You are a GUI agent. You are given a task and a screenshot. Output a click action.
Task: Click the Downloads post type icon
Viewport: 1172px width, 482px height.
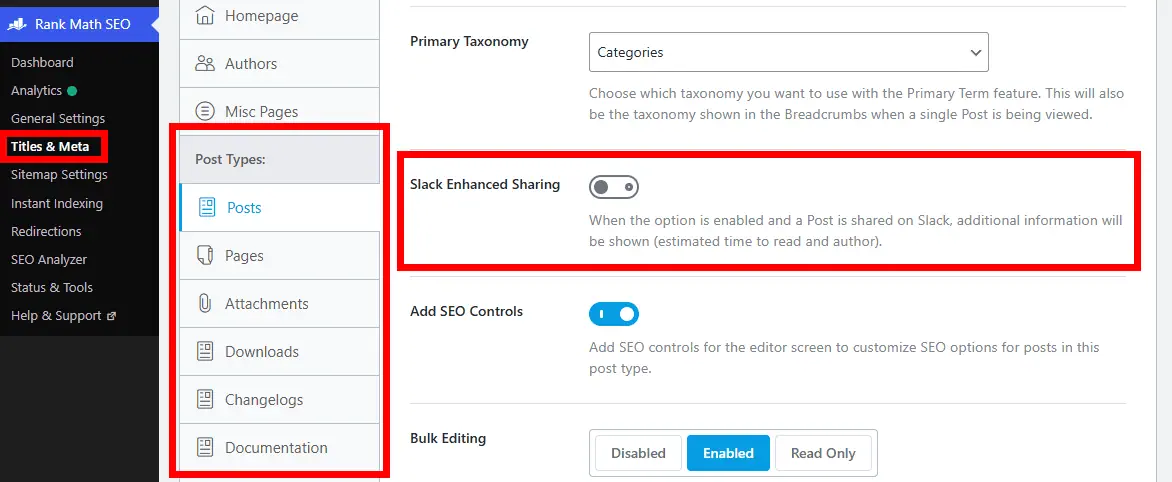[205, 352]
